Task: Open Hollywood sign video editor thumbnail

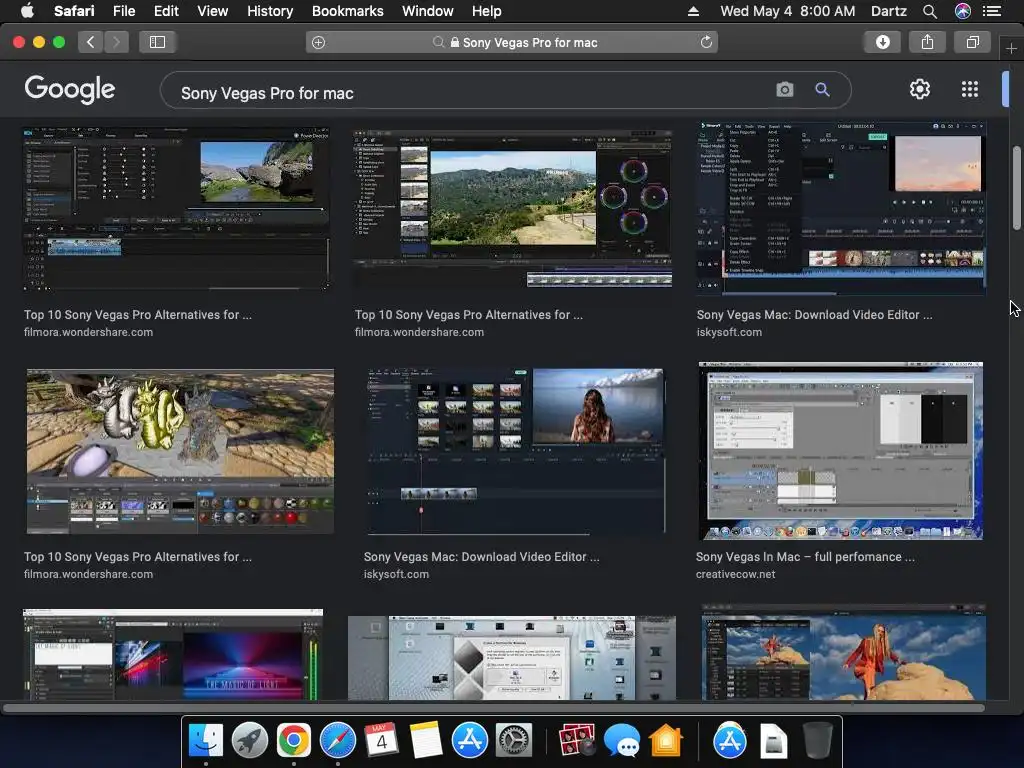Action: (x=512, y=208)
